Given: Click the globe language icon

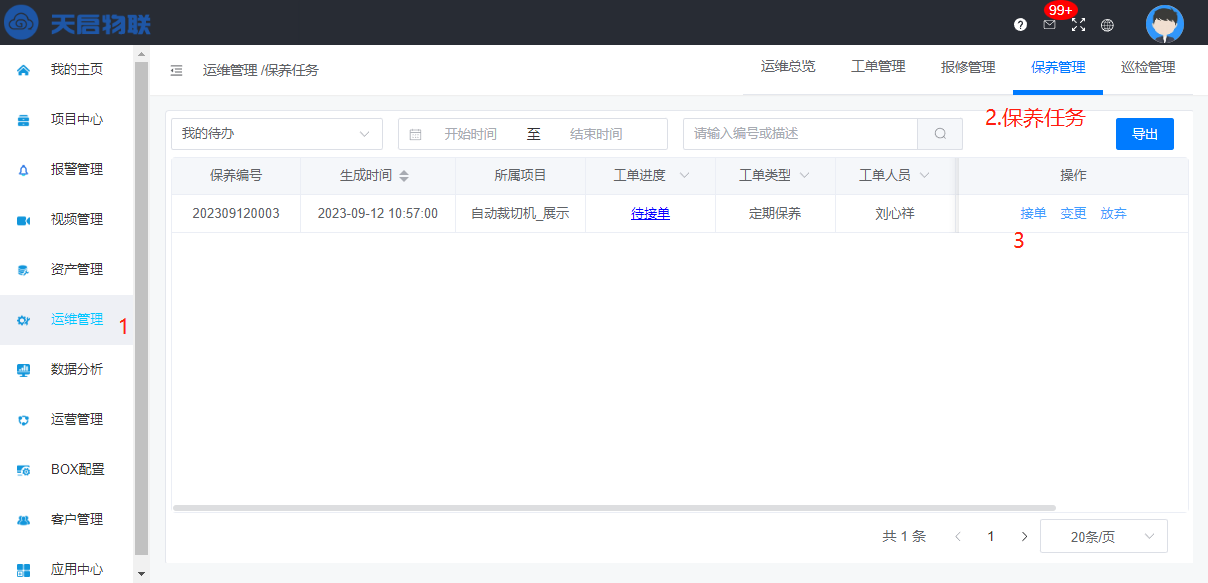Looking at the screenshot, I should (1107, 25).
